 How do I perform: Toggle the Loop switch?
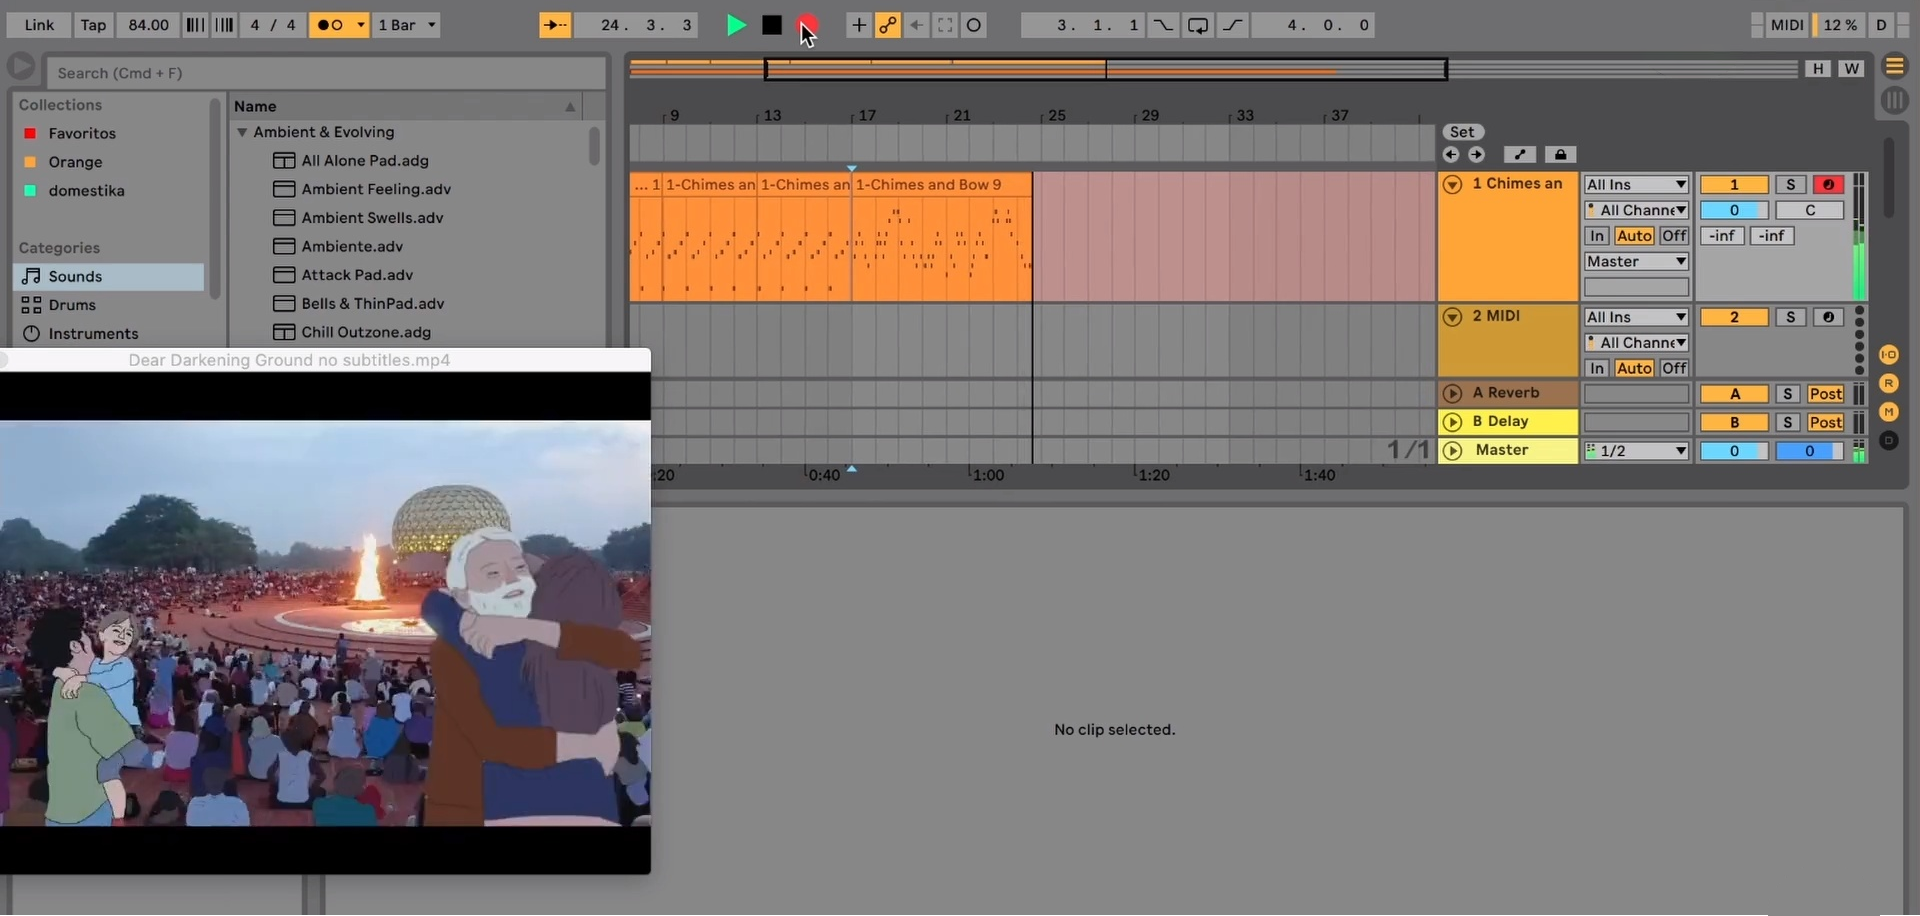click(x=1198, y=25)
